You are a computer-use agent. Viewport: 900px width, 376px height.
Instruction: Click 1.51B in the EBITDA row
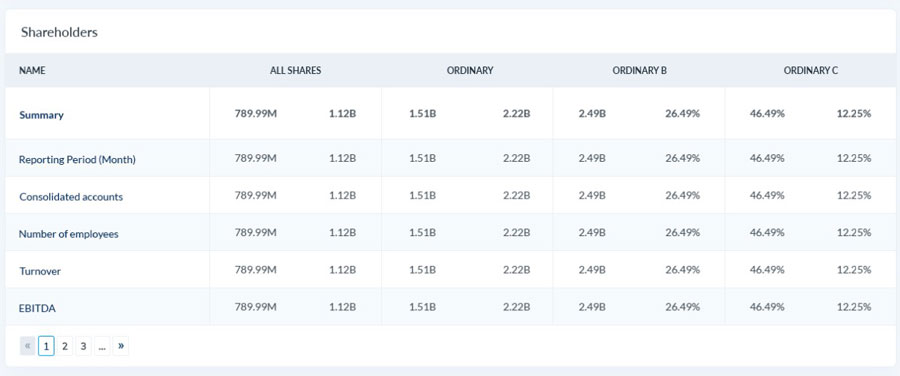423,307
